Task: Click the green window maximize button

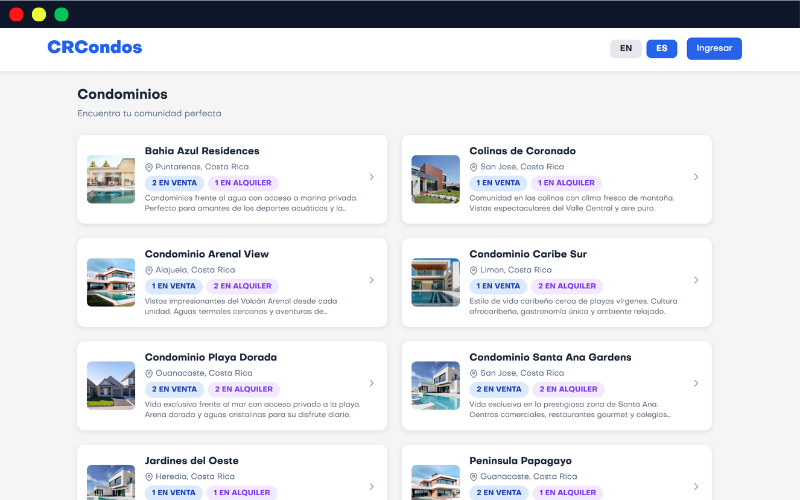Action: tap(61, 14)
